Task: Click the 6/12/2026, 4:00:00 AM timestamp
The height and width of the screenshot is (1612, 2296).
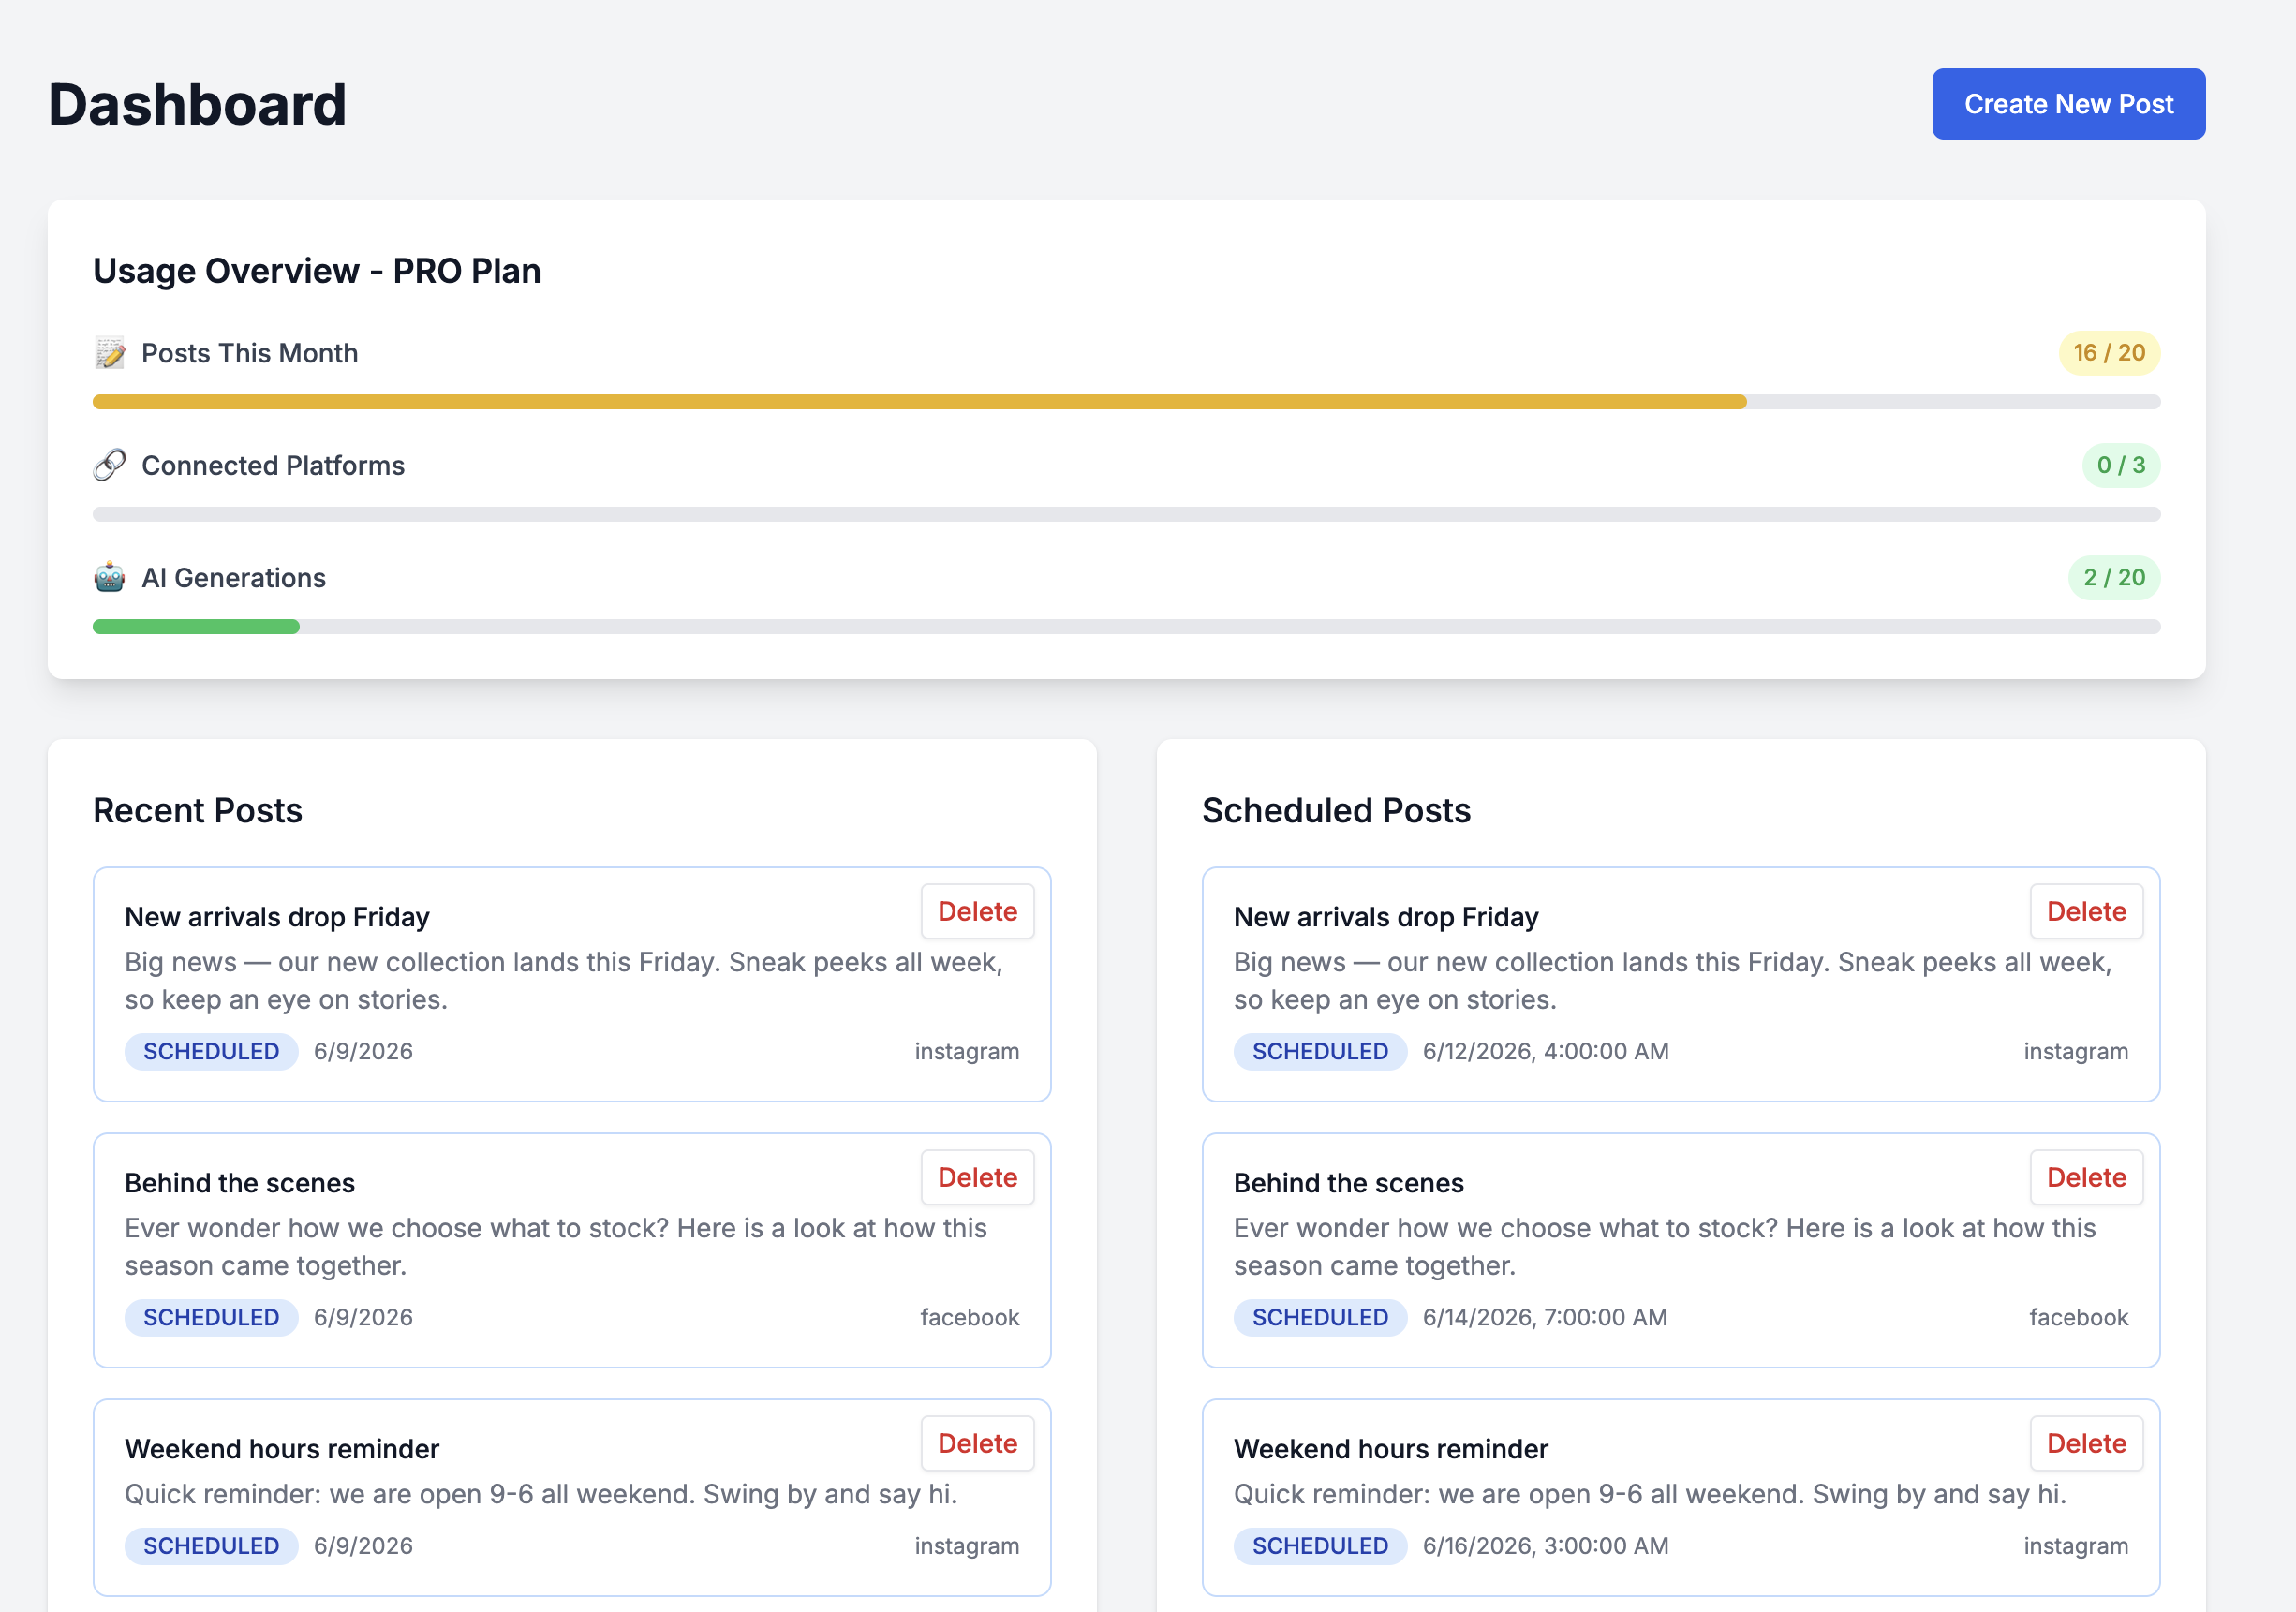Action: tap(1546, 1051)
